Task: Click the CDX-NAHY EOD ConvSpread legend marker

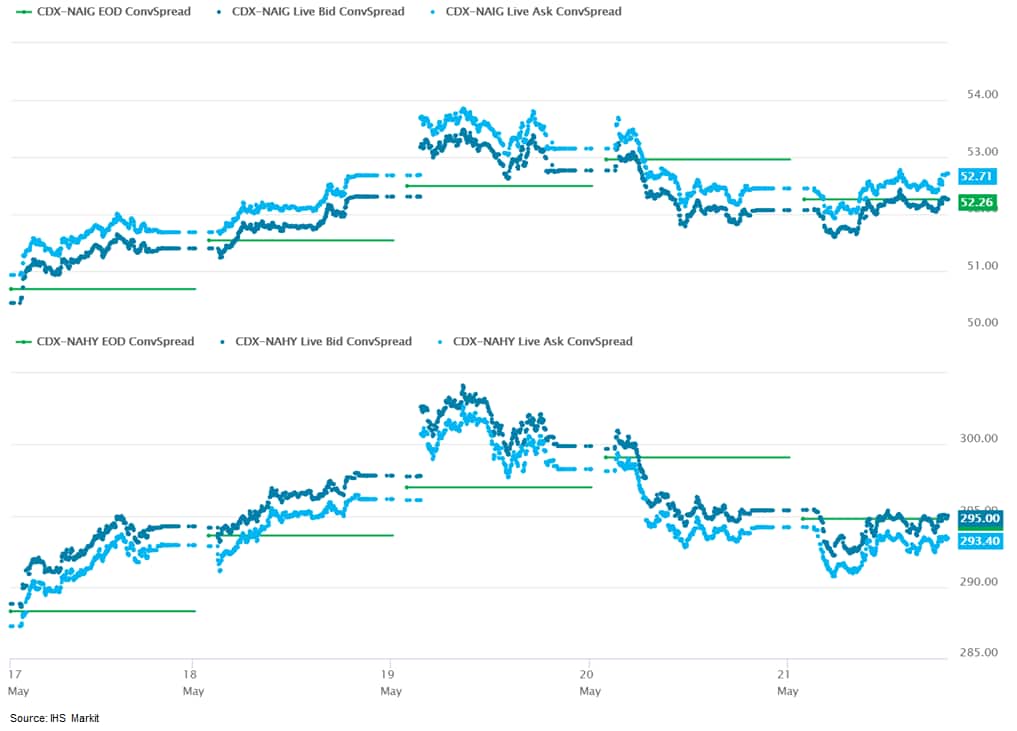Action: [x=24, y=341]
